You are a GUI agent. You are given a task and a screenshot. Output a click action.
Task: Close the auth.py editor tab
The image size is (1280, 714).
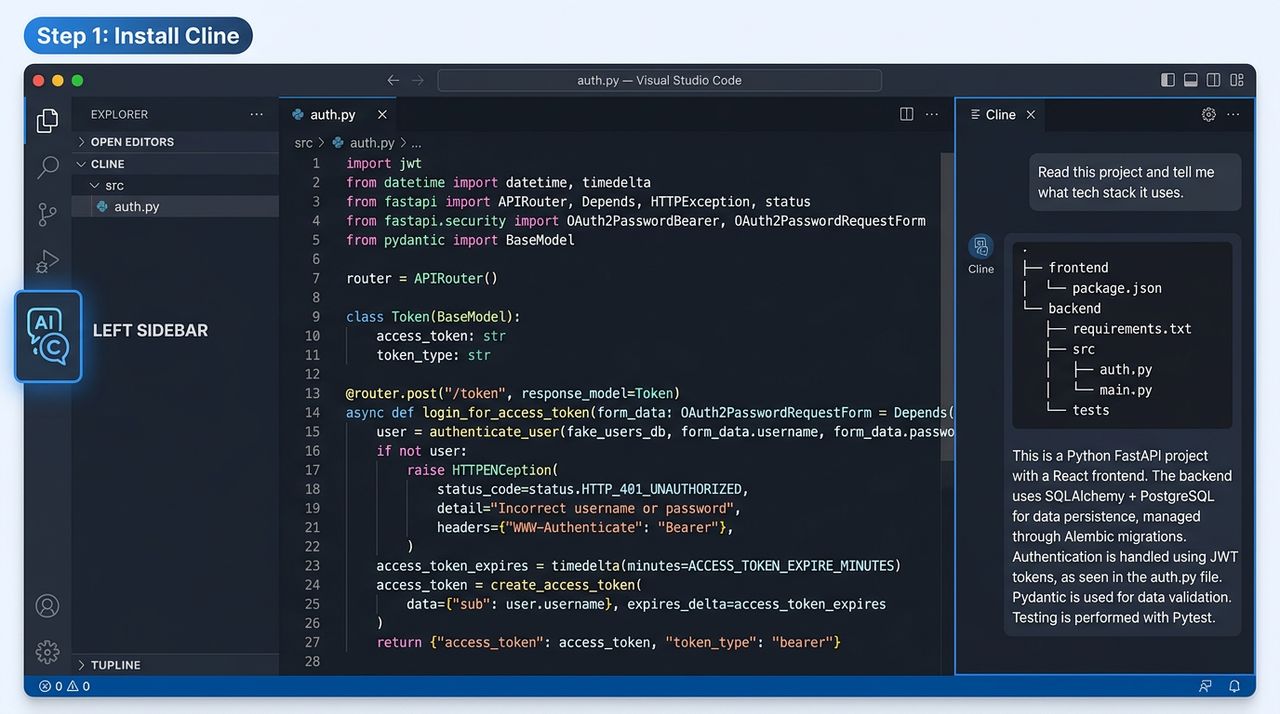382,114
